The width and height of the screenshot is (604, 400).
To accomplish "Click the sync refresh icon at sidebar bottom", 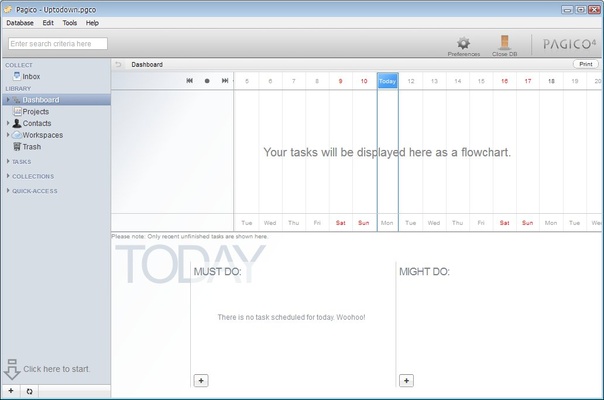I will [x=29, y=392].
